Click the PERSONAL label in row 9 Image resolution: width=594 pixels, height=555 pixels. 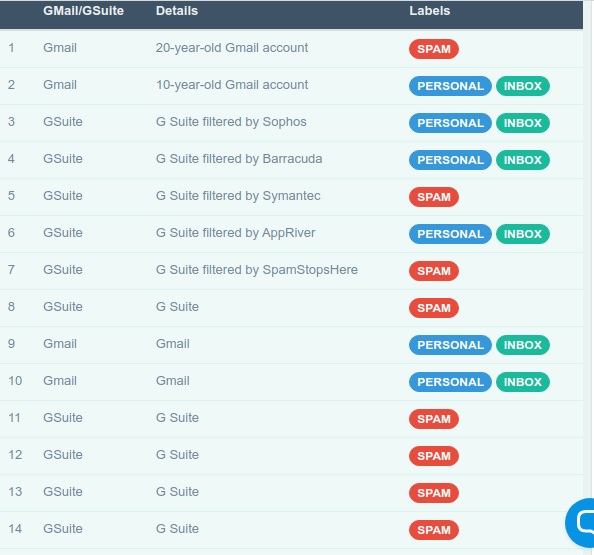[x=450, y=345]
